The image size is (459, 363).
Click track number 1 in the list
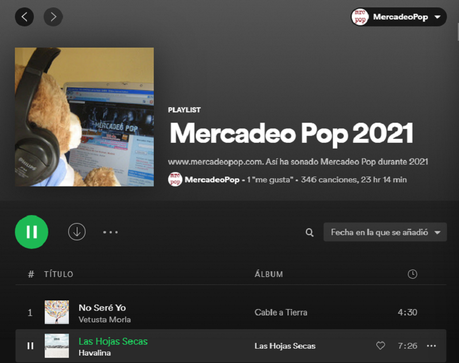[30, 313]
